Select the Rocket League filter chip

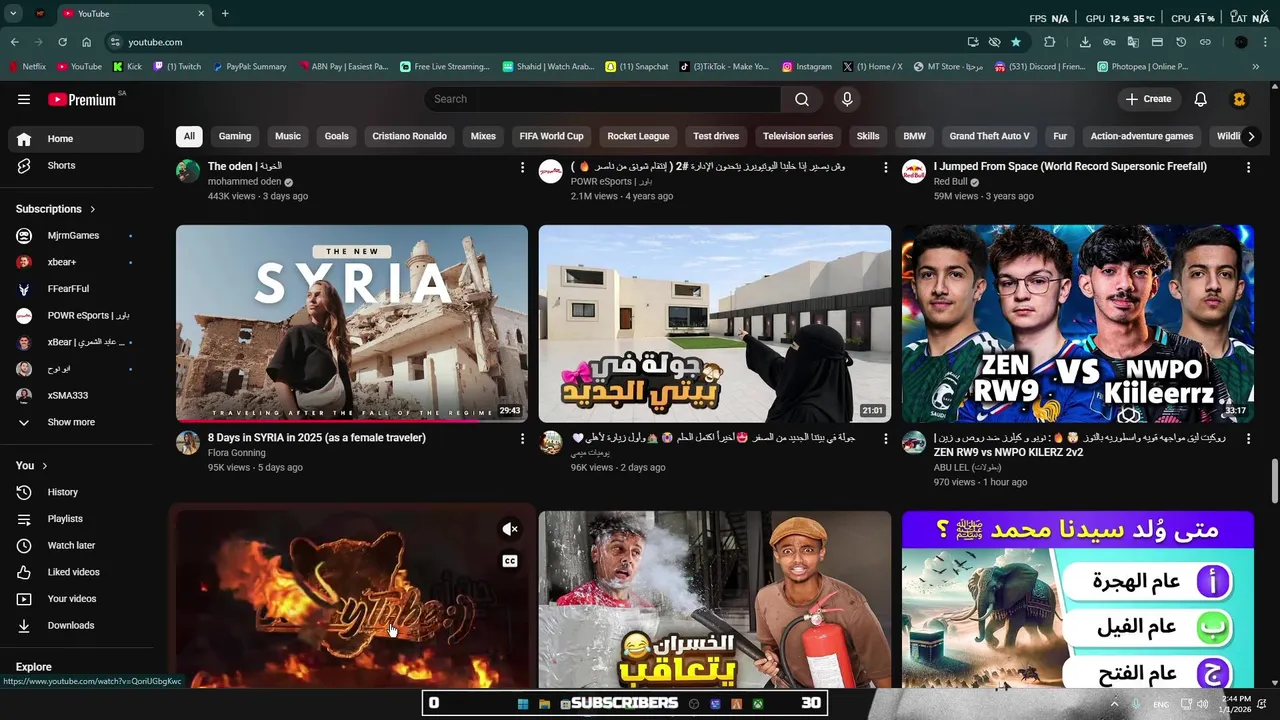[638, 136]
